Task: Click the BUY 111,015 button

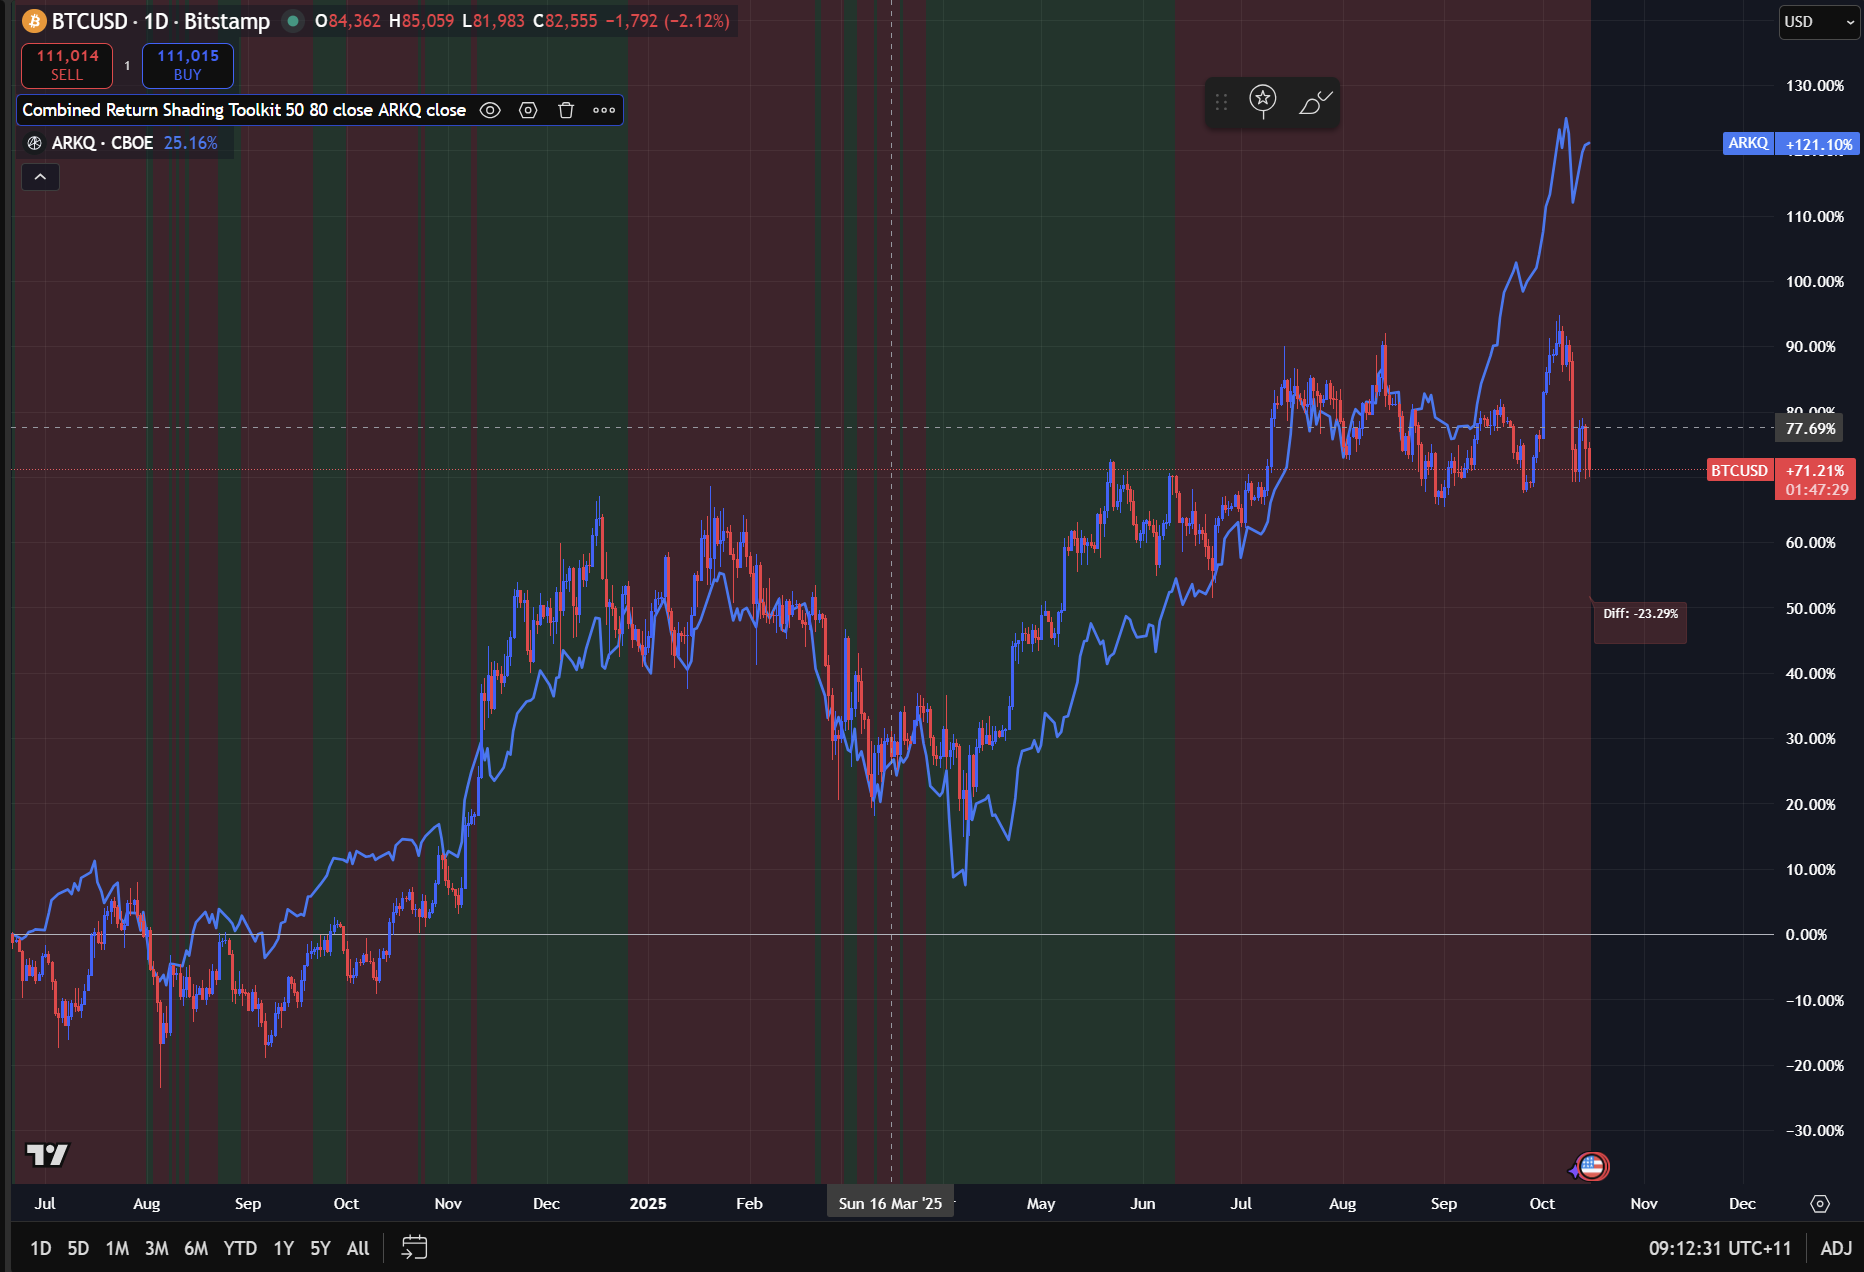Action: click(x=188, y=65)
